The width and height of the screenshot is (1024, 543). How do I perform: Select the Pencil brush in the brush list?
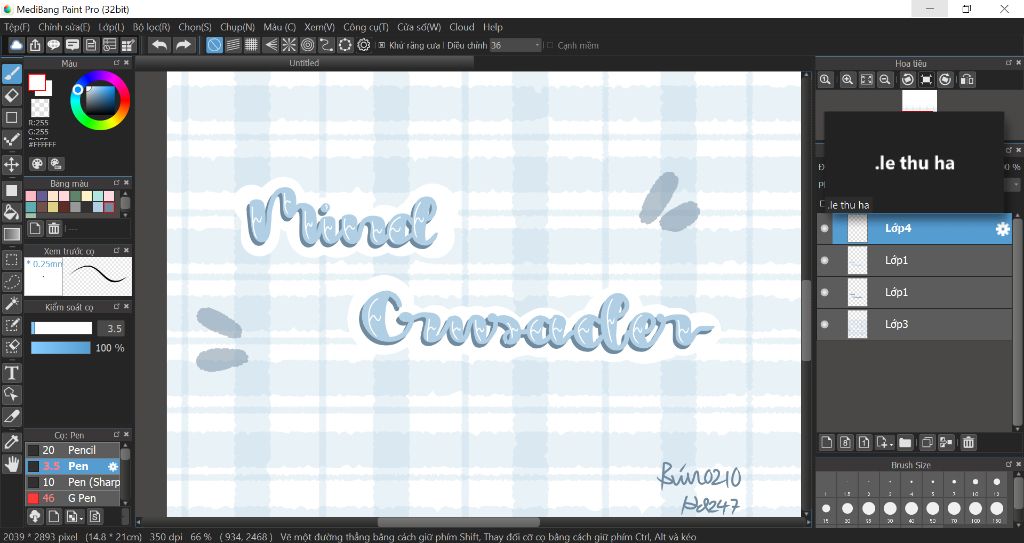click(72, 450)
